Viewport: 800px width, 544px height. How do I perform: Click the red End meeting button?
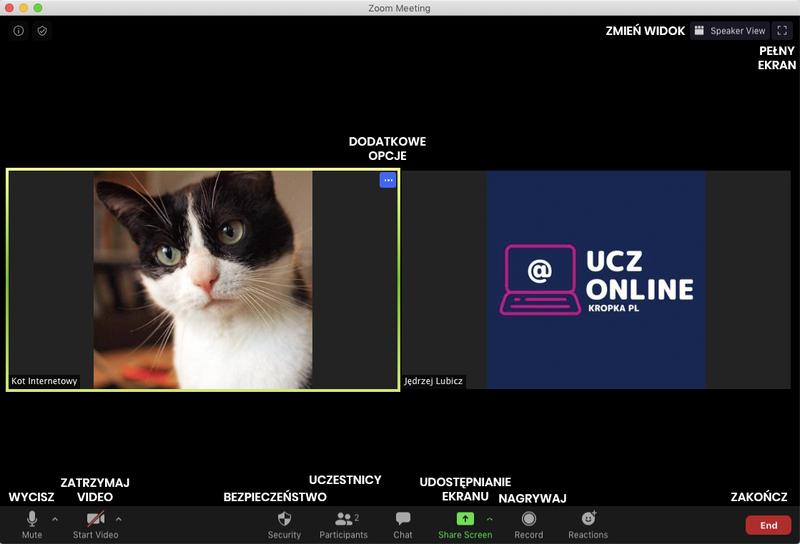[768, 525]
